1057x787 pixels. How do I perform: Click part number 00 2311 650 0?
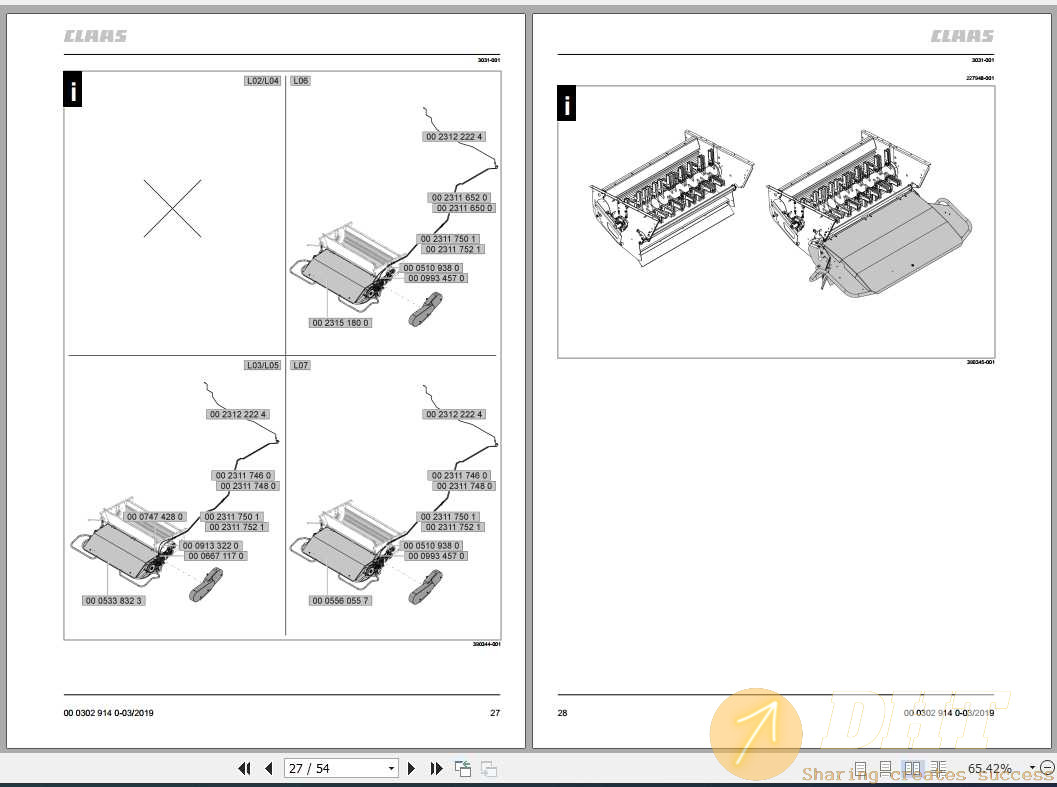tap(464, 208)
